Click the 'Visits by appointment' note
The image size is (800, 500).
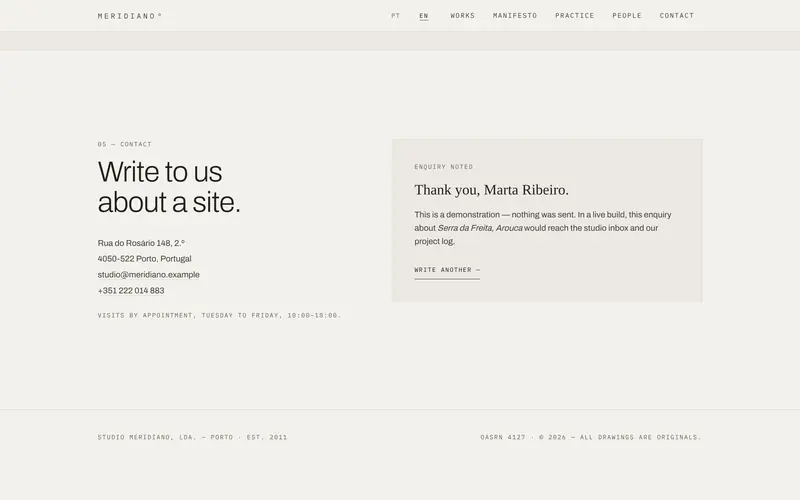click(x=219, y=315)
